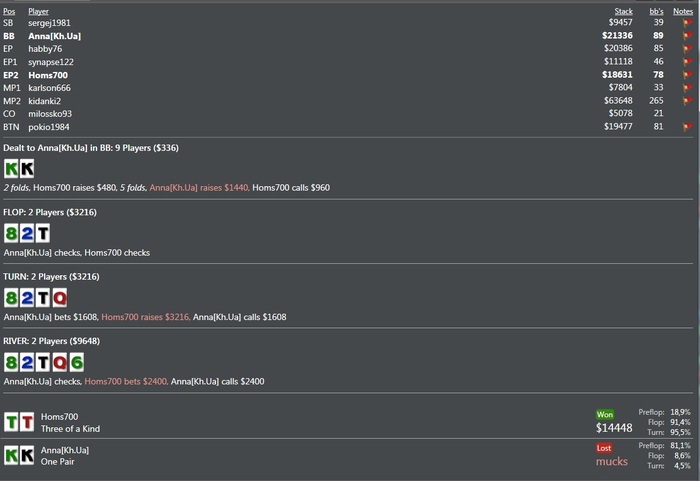Click the Queen card in the TURN board
700x481 pixels.
[59, 298]
